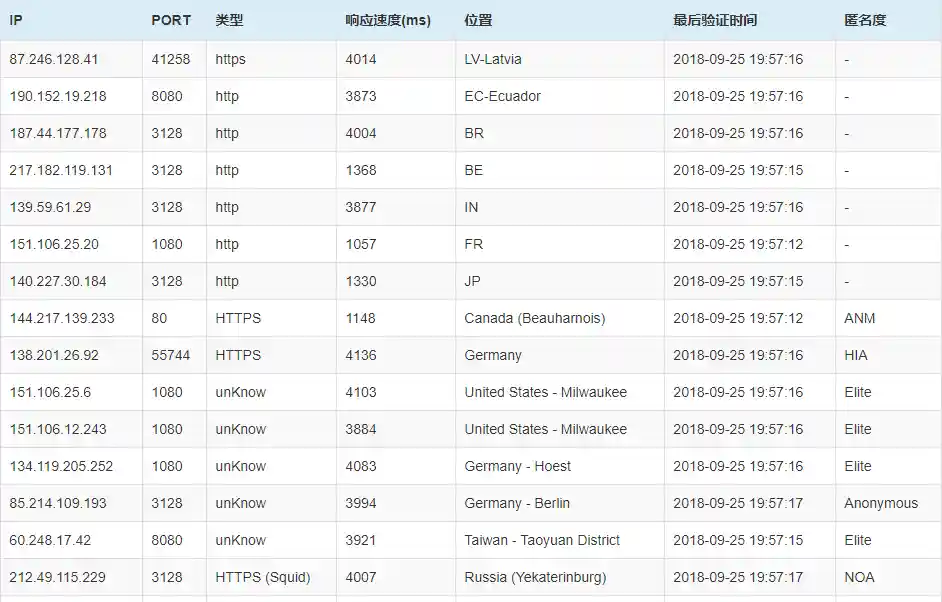Click the PORT column header
This screenshot has height=602, width=942.
(171, 20)
